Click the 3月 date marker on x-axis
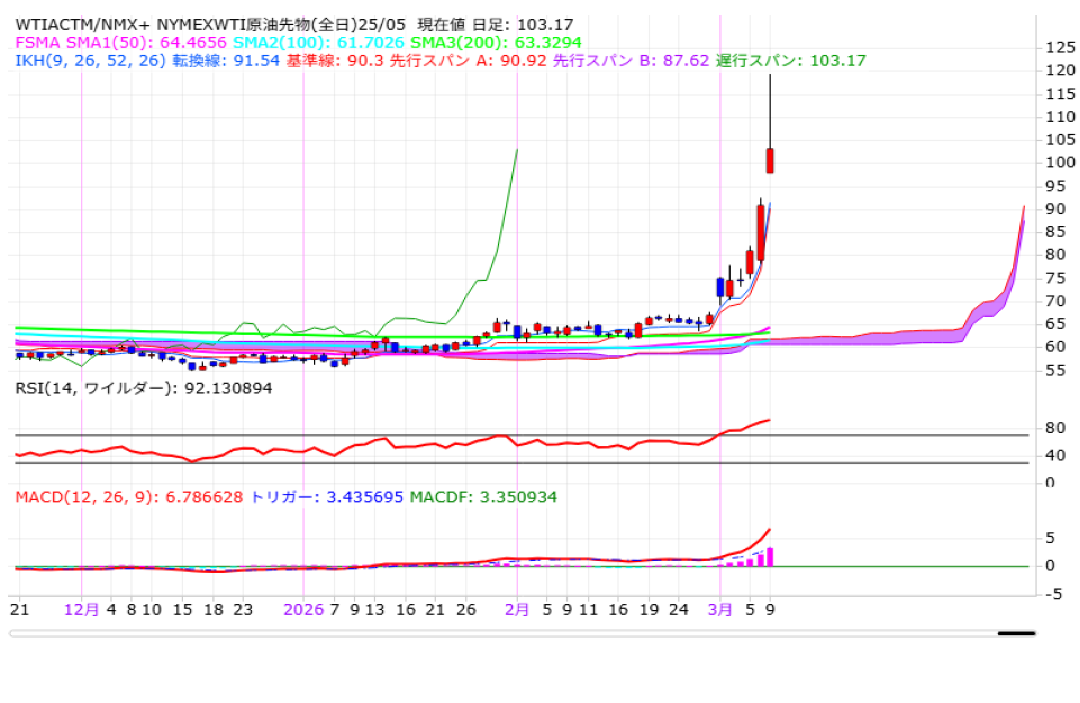The width and height of the screenshot is (1080, 703). pyautogui.click(x=719, y=609)
